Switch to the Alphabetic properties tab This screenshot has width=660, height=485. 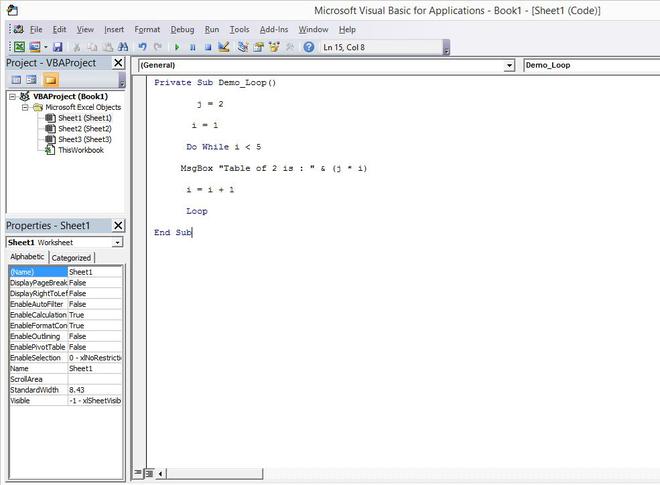[27, 257]
